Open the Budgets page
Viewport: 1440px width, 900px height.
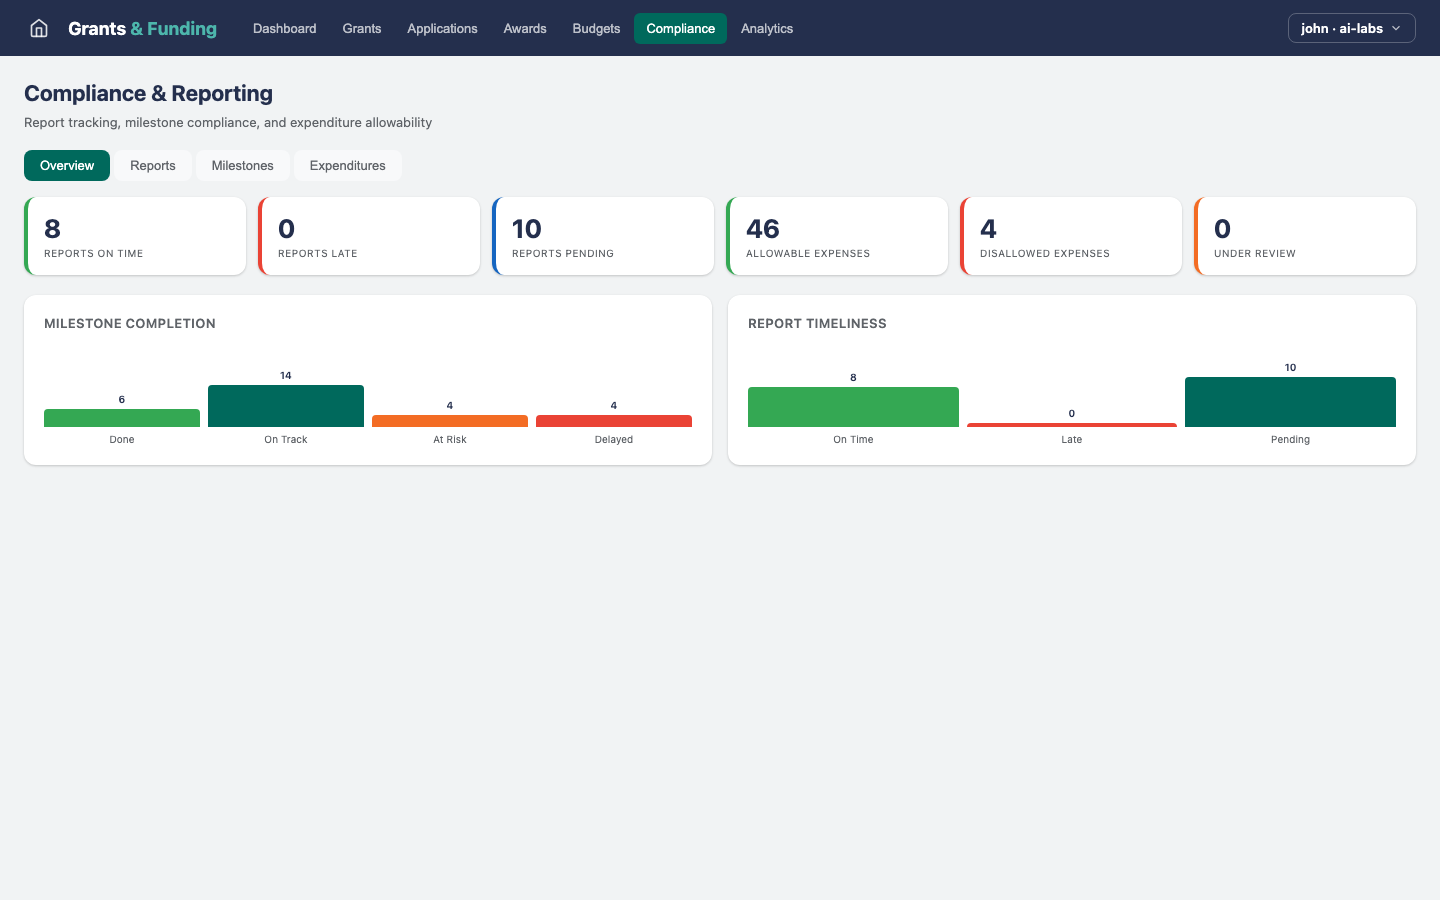(x=595, y=28)
